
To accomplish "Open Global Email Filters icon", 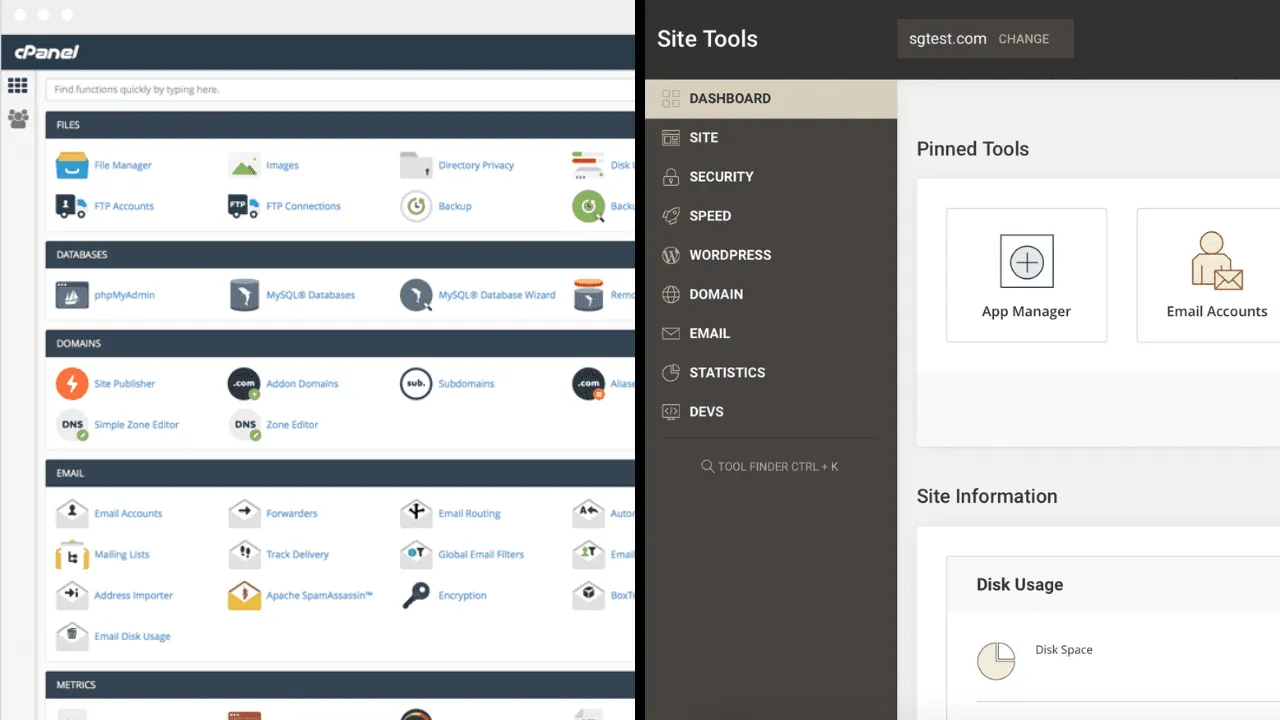I will pyautogui.click(x=416, y=554).
